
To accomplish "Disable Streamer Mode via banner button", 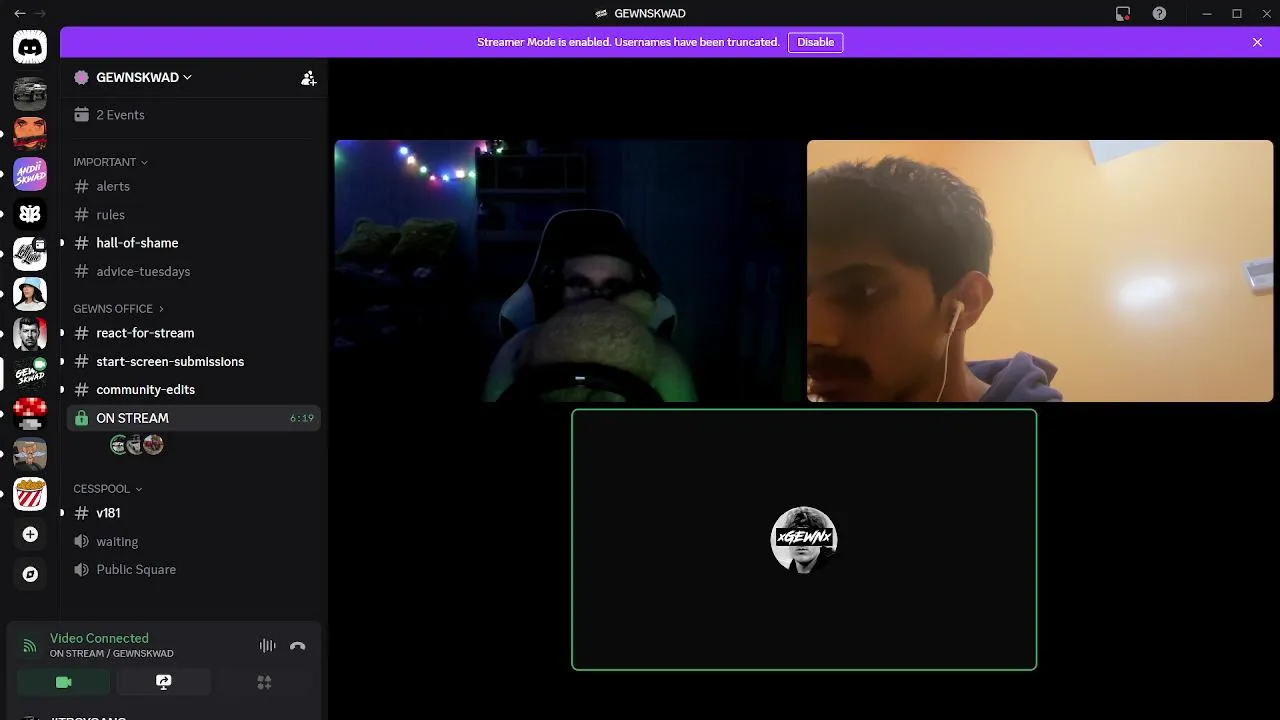I will coord(815,42).
